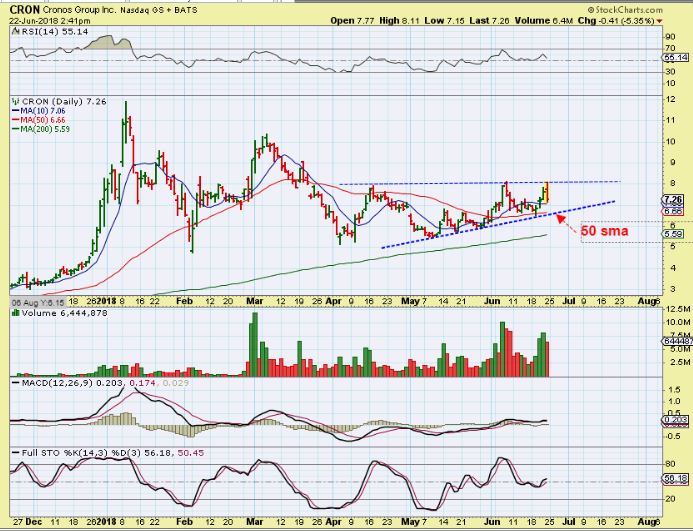Click the line marker before Full STO label
The height and width of the screenshot is (531, 693).
(16, 453)
